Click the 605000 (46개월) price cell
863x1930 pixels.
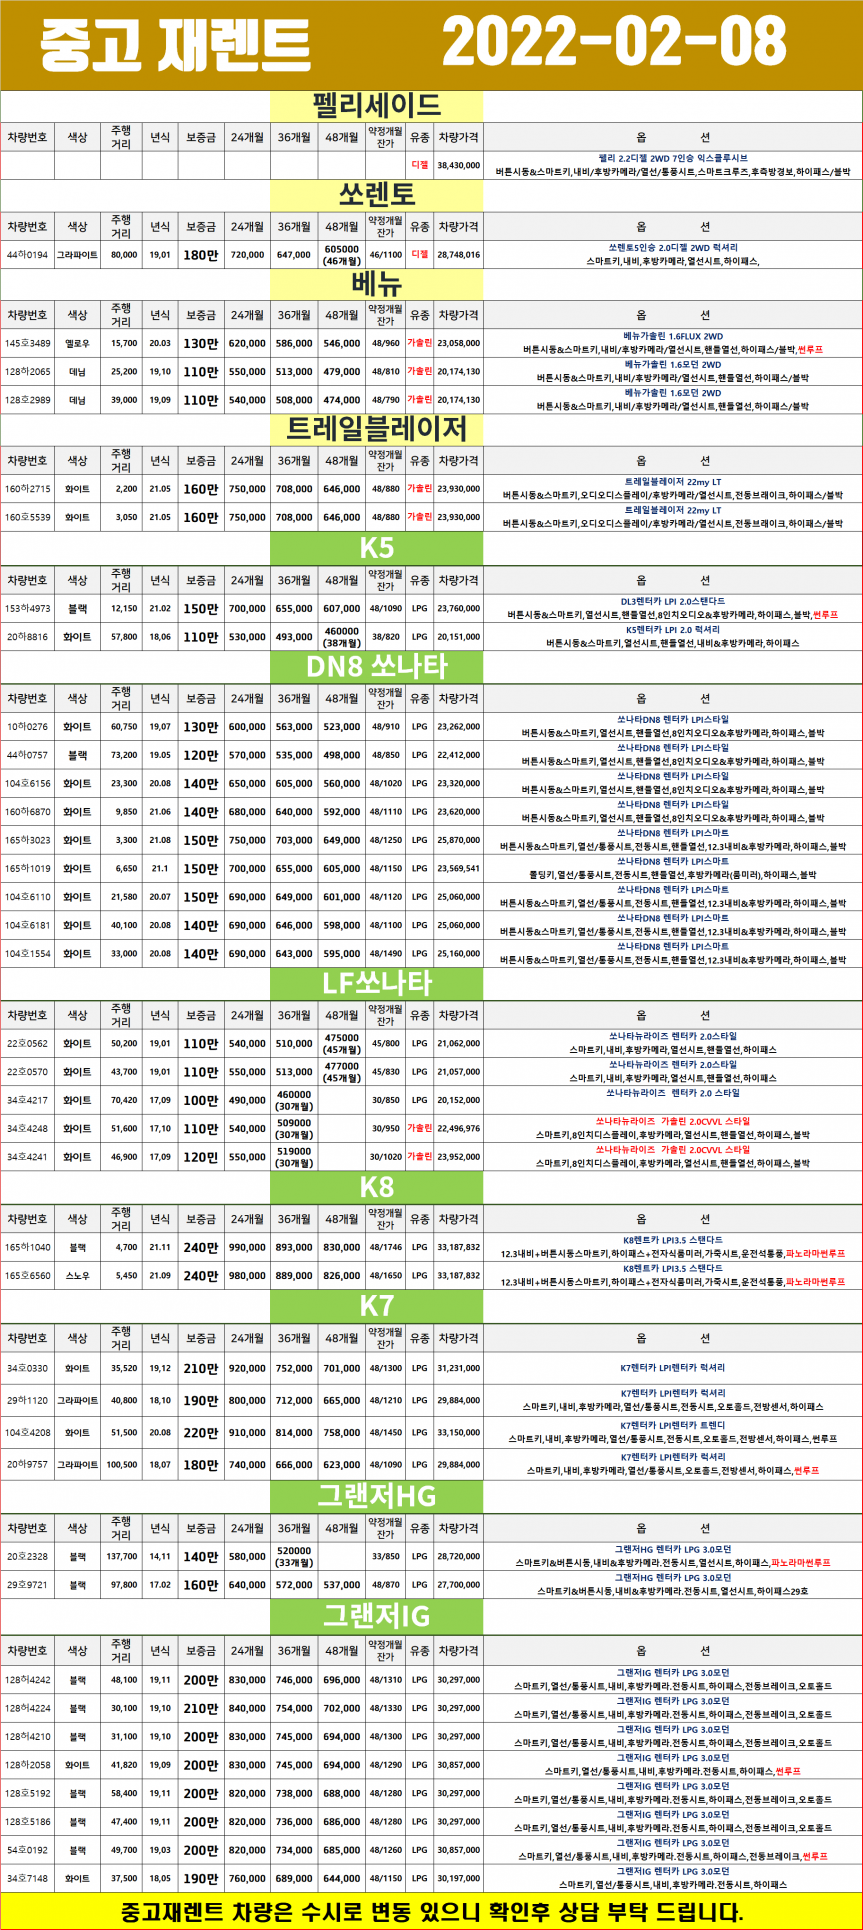[x=341, y=255]
